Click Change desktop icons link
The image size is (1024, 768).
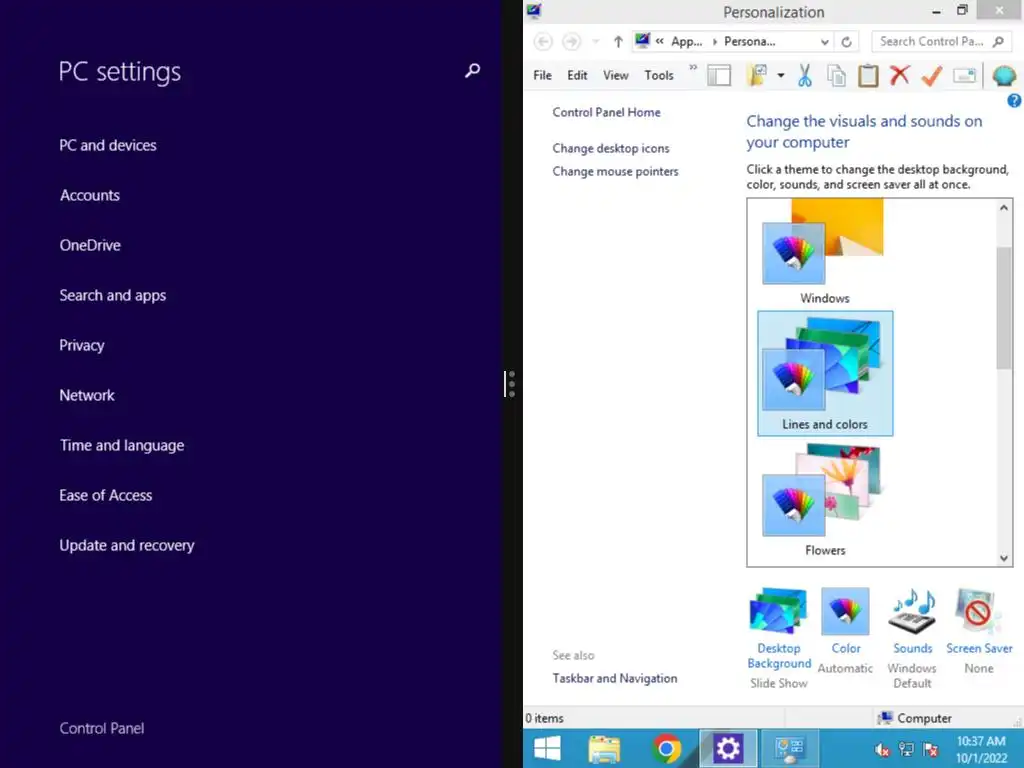point(611,148)
